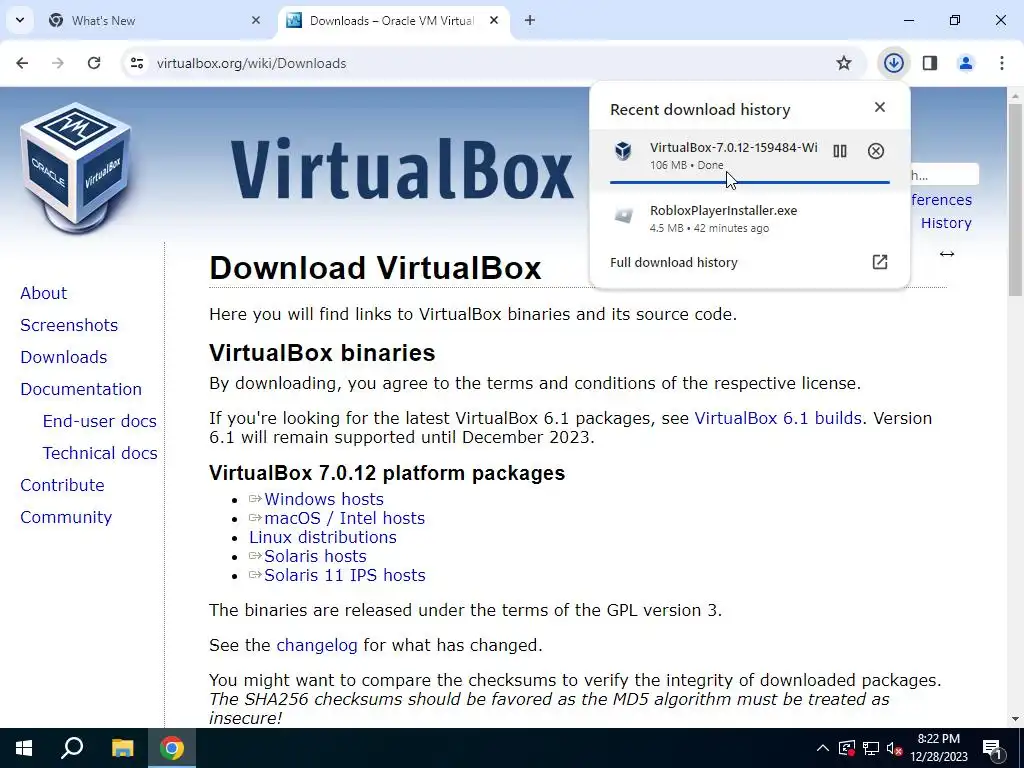
Task: Close the Recent download history popup
Action: pyautogui.click(x=880, y=107)
